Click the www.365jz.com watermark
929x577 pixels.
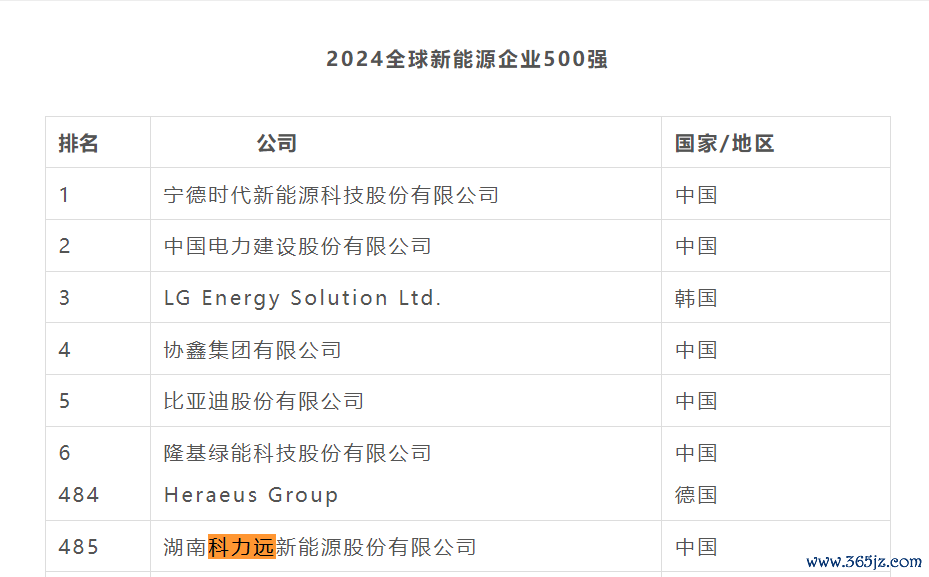click(x=863, y=561)
